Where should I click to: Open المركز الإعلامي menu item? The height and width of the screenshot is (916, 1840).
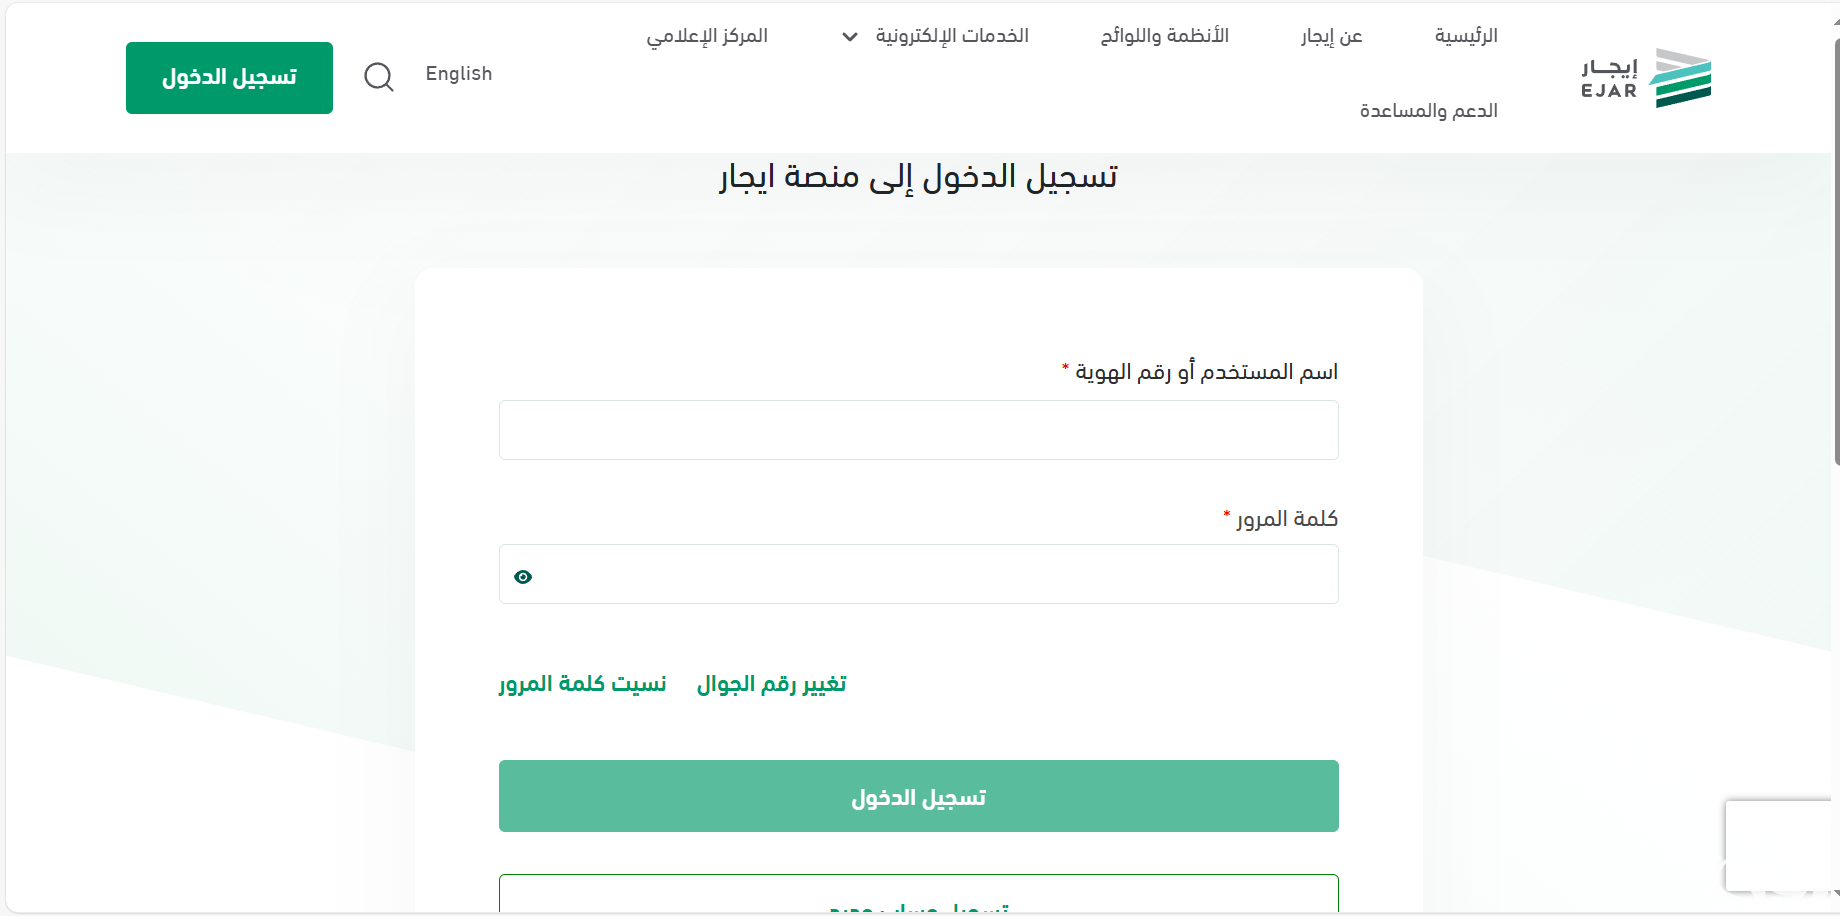click(707, 36)
